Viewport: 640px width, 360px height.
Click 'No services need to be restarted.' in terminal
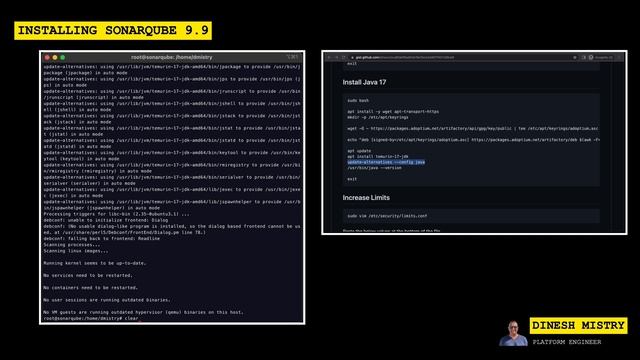[88, 276]
